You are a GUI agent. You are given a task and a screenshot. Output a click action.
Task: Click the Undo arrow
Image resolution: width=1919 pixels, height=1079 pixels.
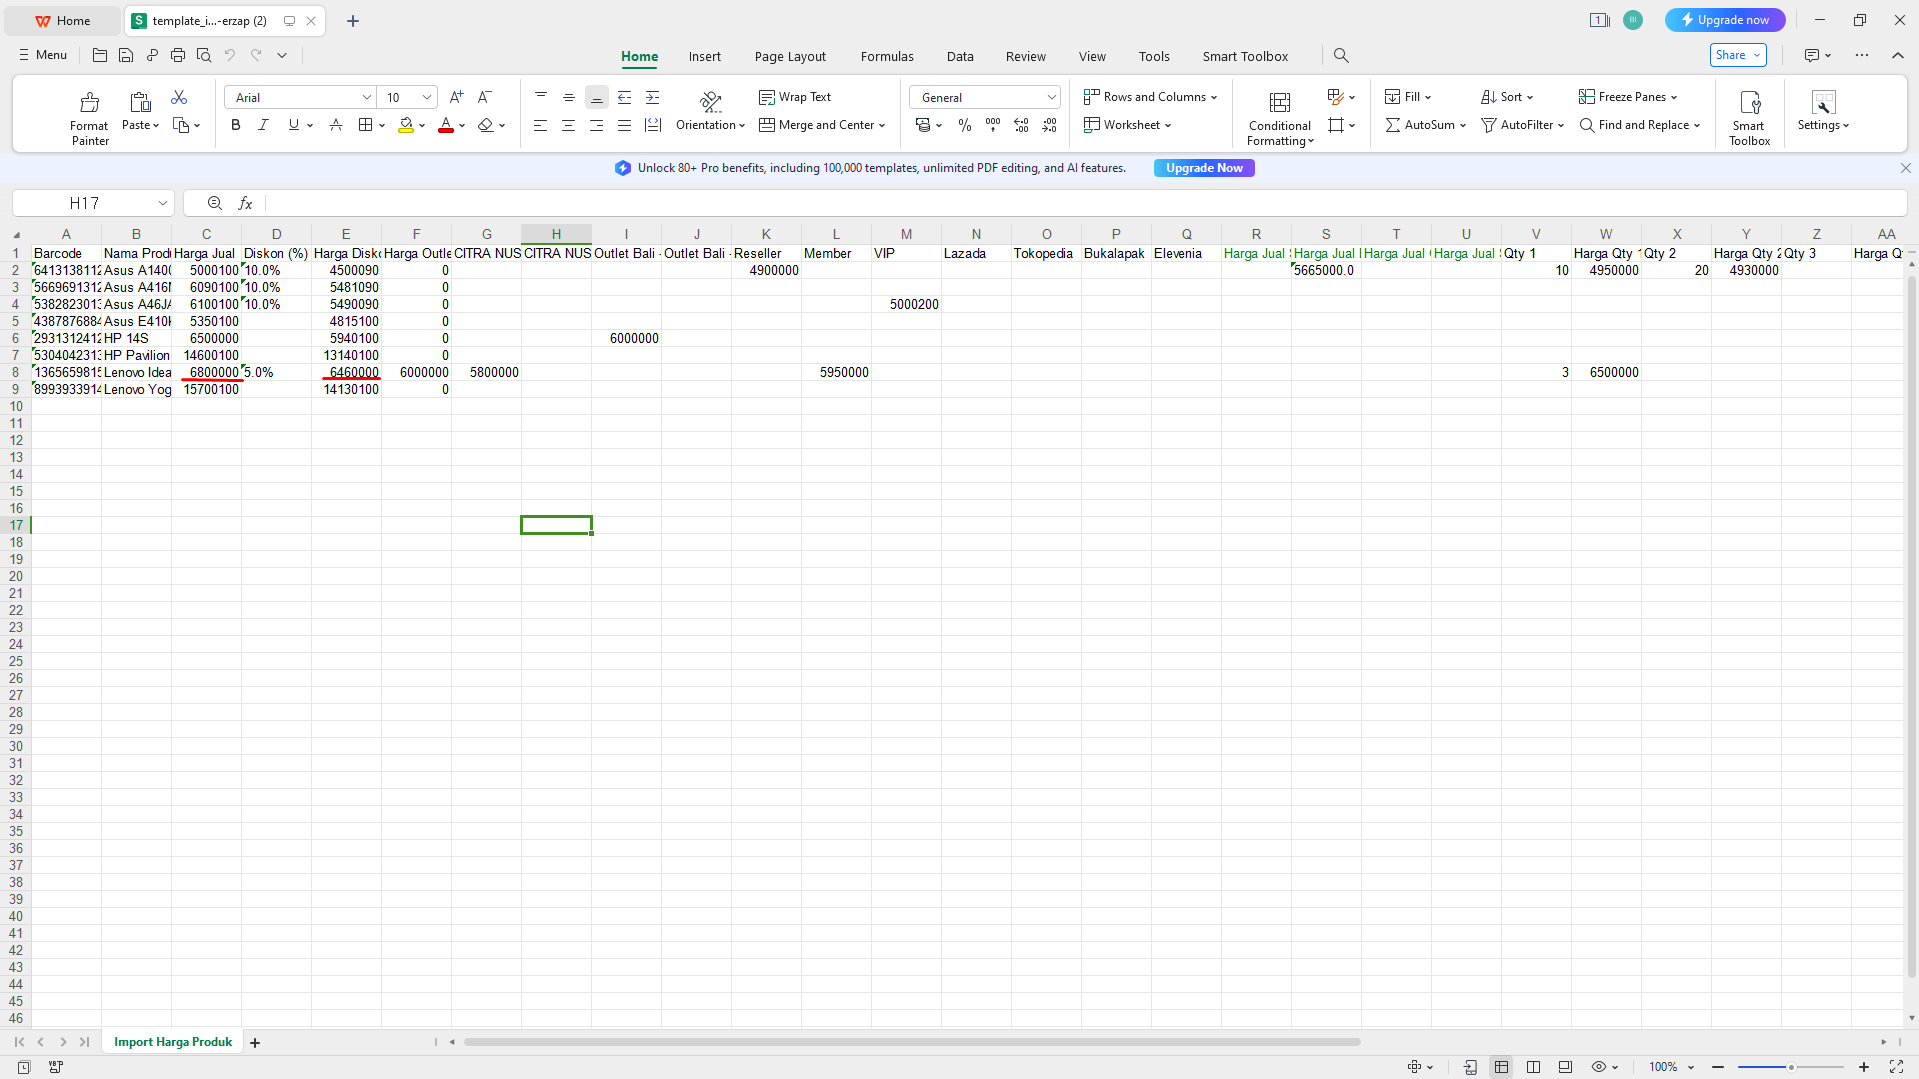click(x=230, y=55)
